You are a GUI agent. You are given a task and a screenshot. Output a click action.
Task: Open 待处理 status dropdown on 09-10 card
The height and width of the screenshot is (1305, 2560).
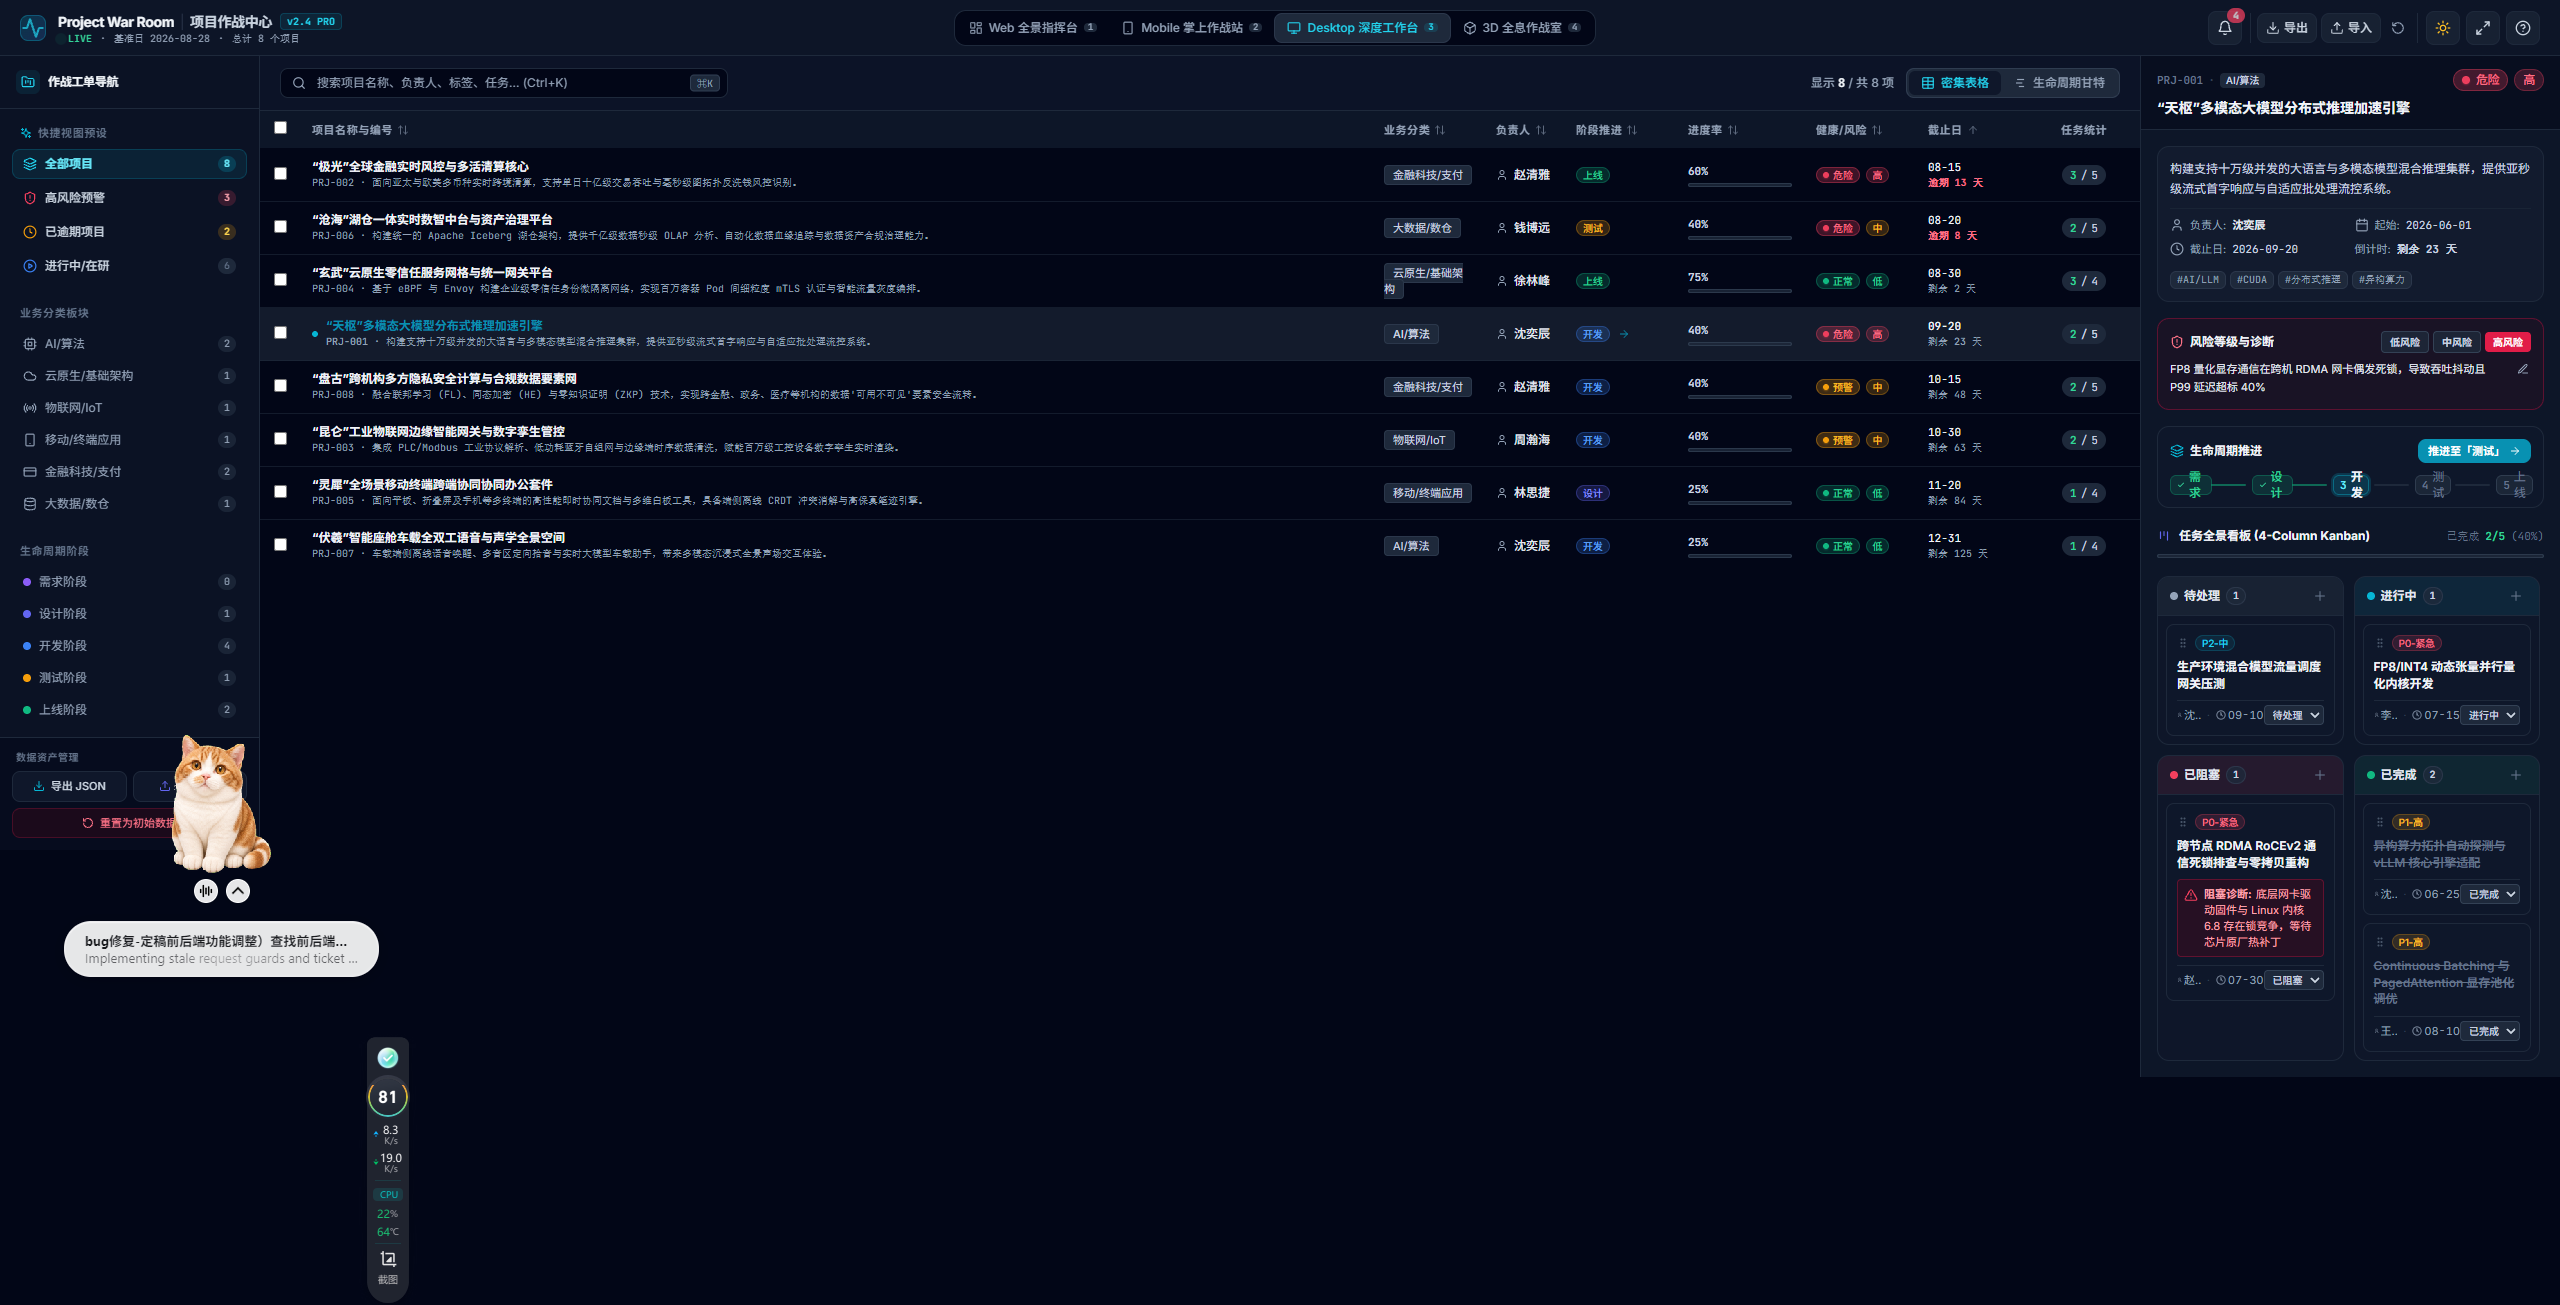pyautogui.click(x=2294, y=715)
